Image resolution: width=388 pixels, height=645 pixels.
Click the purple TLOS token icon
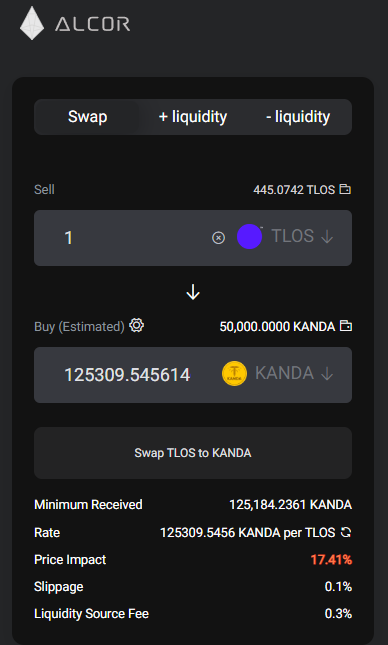click(x=250, y=237)
